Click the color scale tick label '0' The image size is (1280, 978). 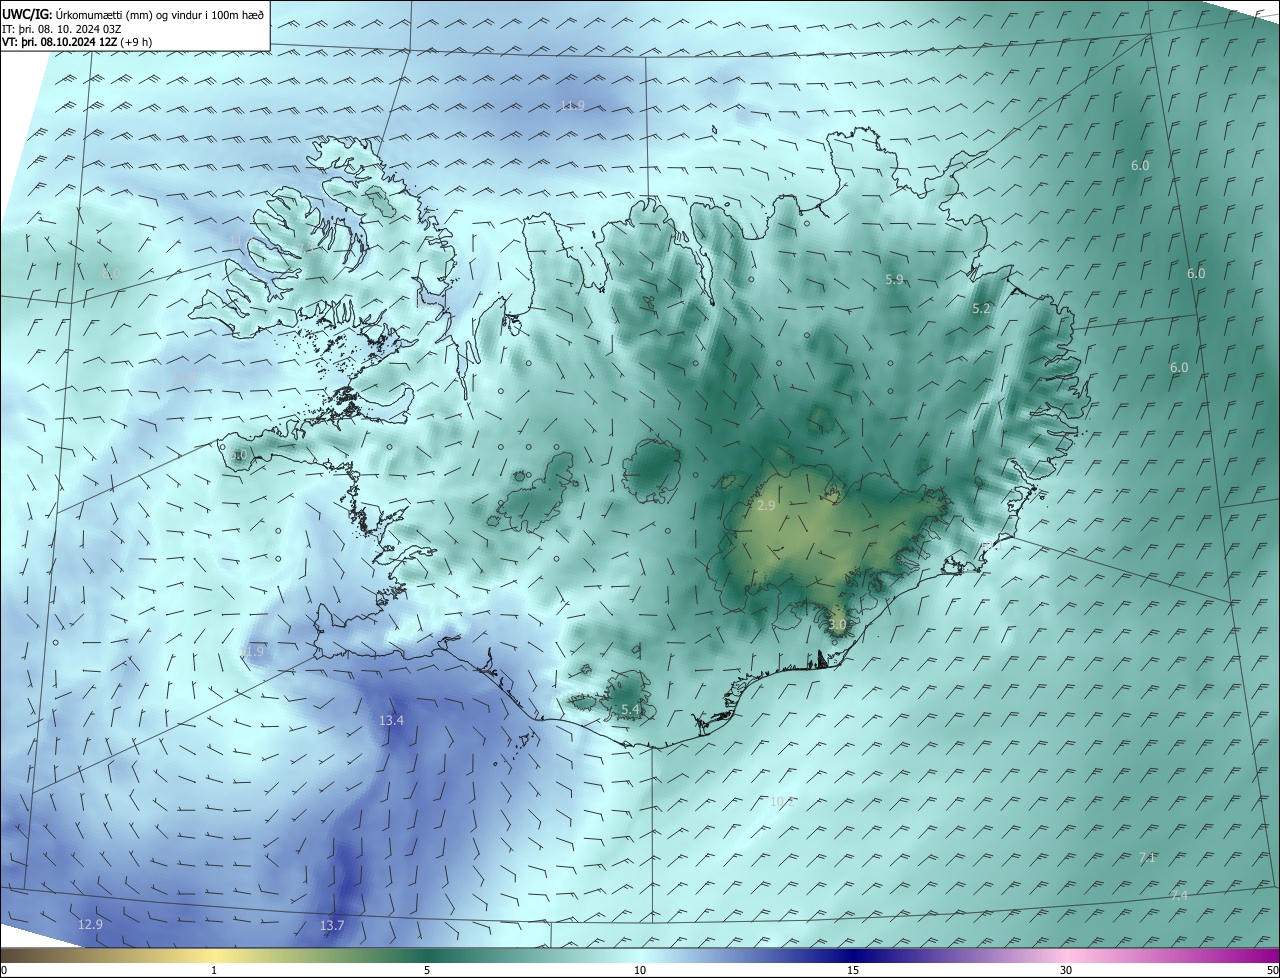coord(4,970)
